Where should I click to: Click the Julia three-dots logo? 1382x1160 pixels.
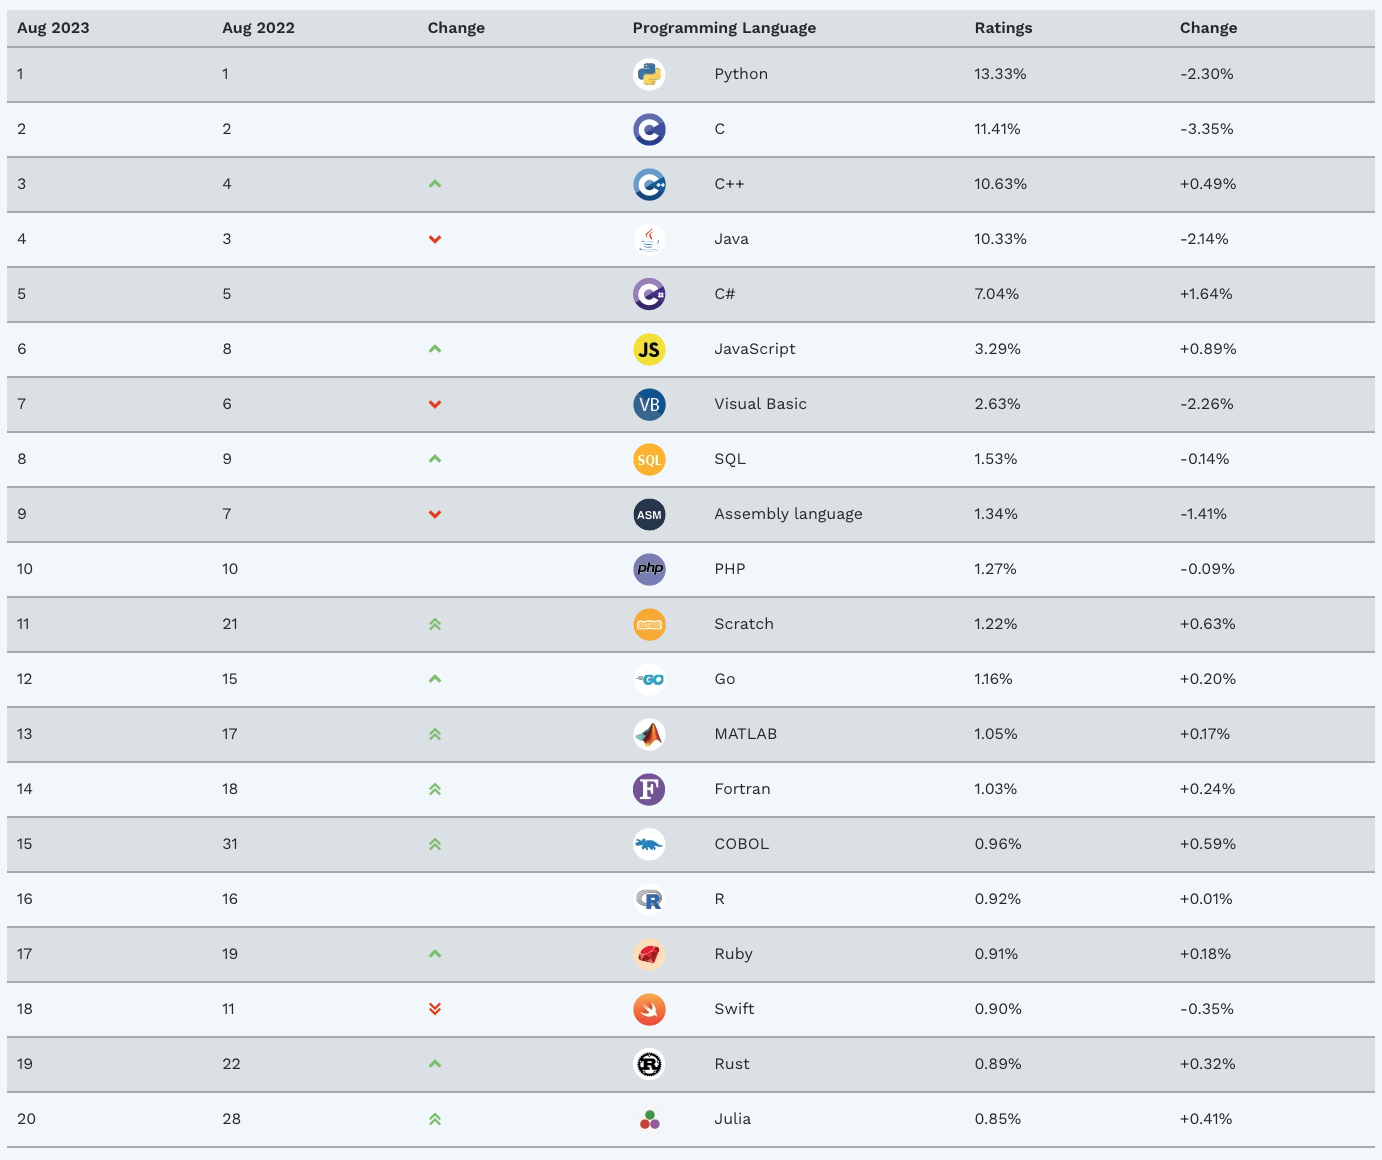(649, 1119)
